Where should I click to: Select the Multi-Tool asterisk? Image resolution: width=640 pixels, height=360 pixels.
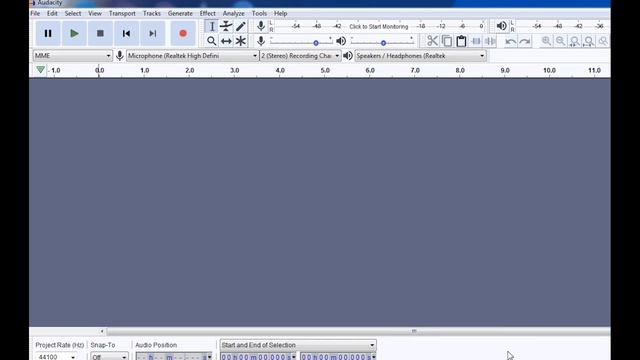click(240, 41)
